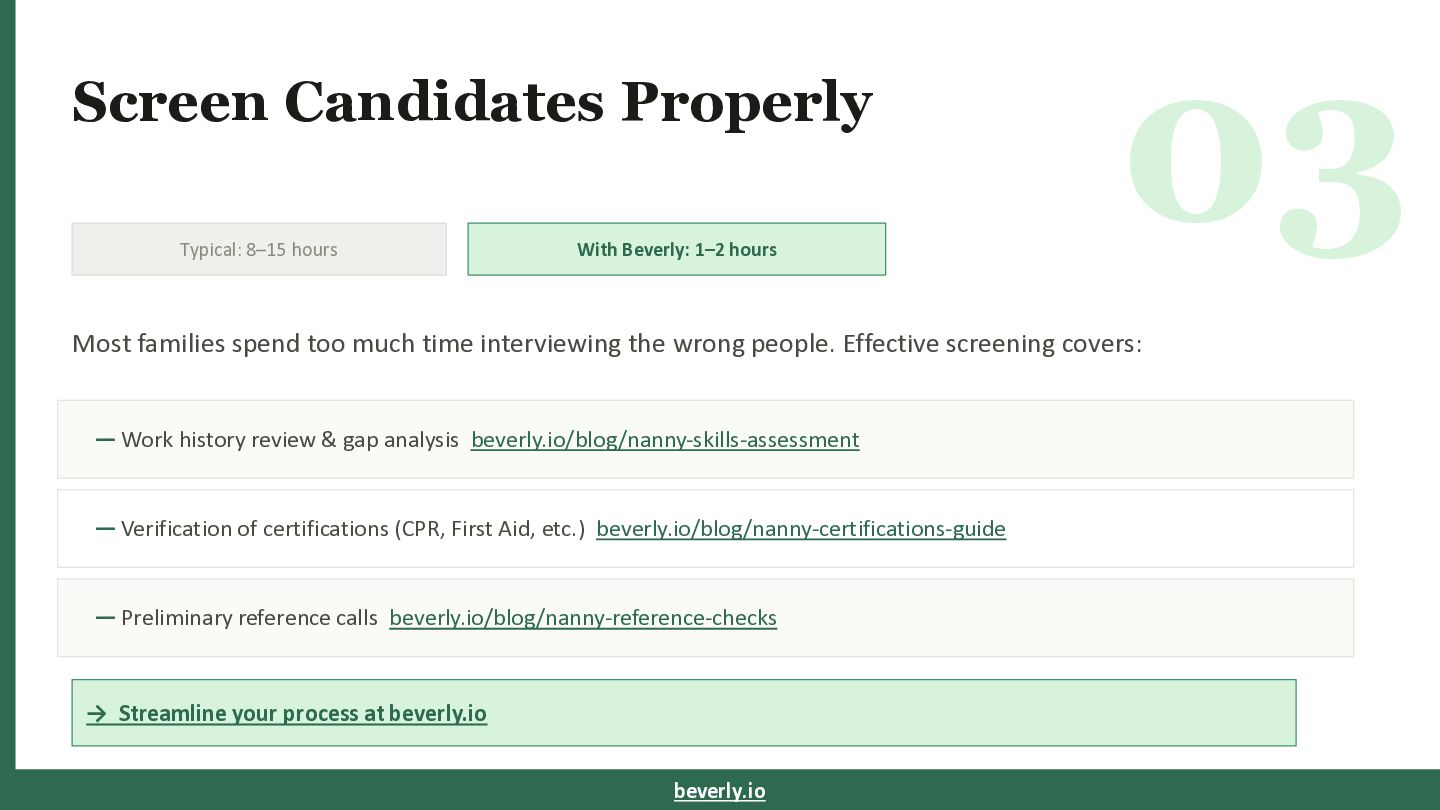Click the dark green vertical bar on the left edge
This screenshot has width=1440, height=810.
point(7,400)
